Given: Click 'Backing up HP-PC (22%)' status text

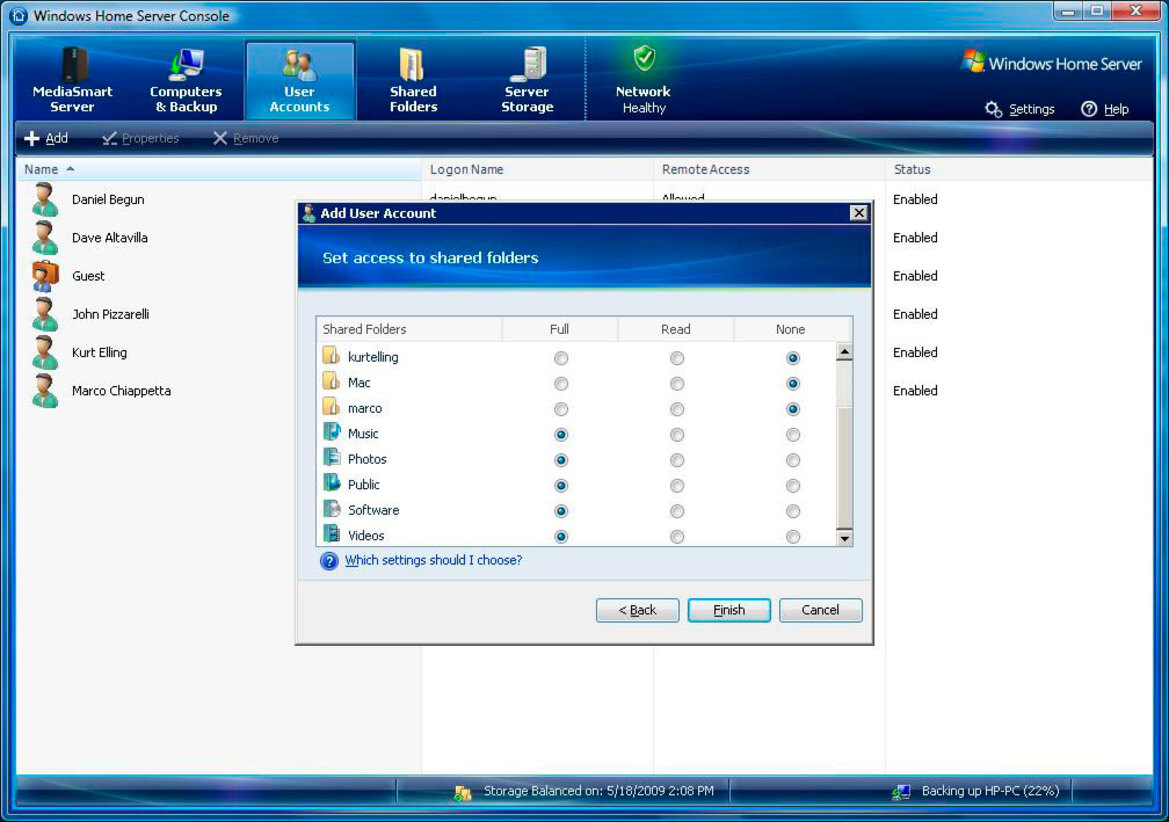Looking at the screenshot, I should point(990,791).
